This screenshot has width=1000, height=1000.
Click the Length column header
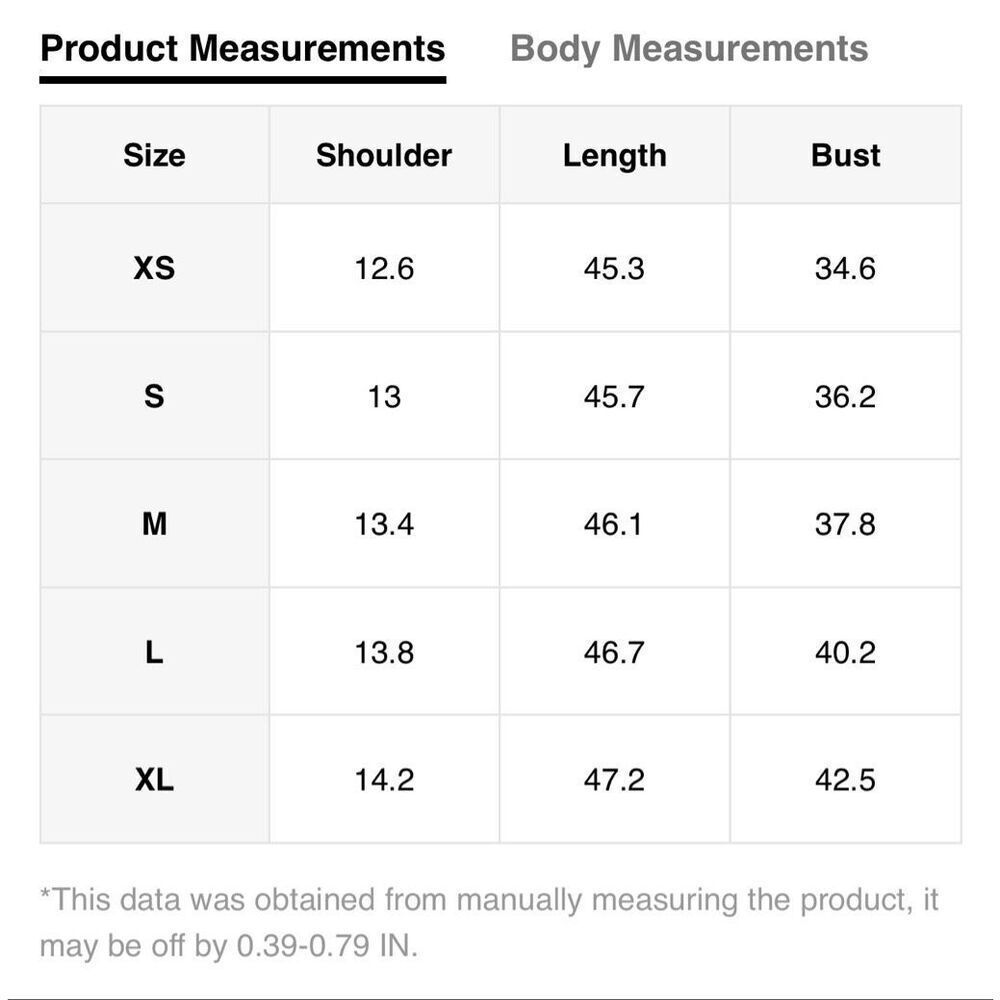click(614, 155)
